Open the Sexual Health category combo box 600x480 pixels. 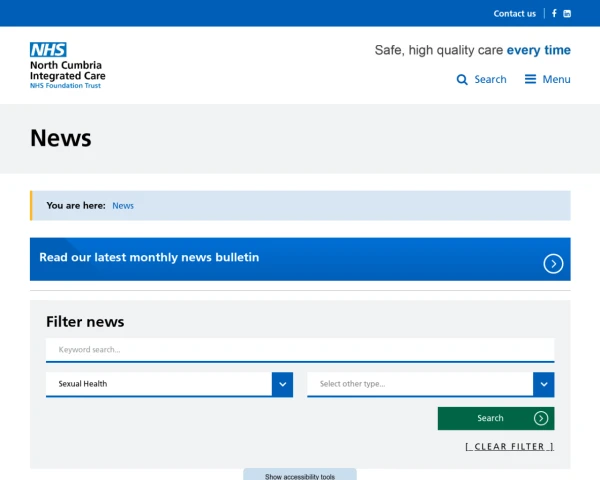pyautogui.click(x=169, y=384)
